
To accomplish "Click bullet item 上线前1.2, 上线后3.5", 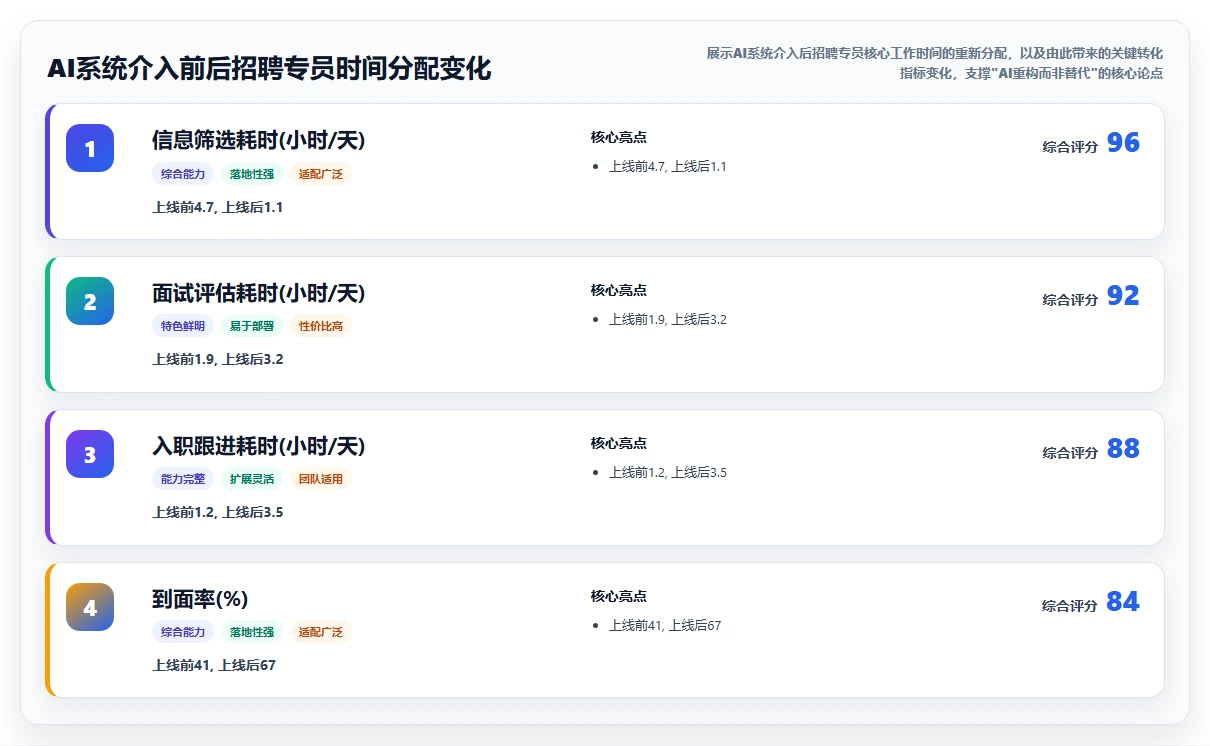I will pos(668,473).
